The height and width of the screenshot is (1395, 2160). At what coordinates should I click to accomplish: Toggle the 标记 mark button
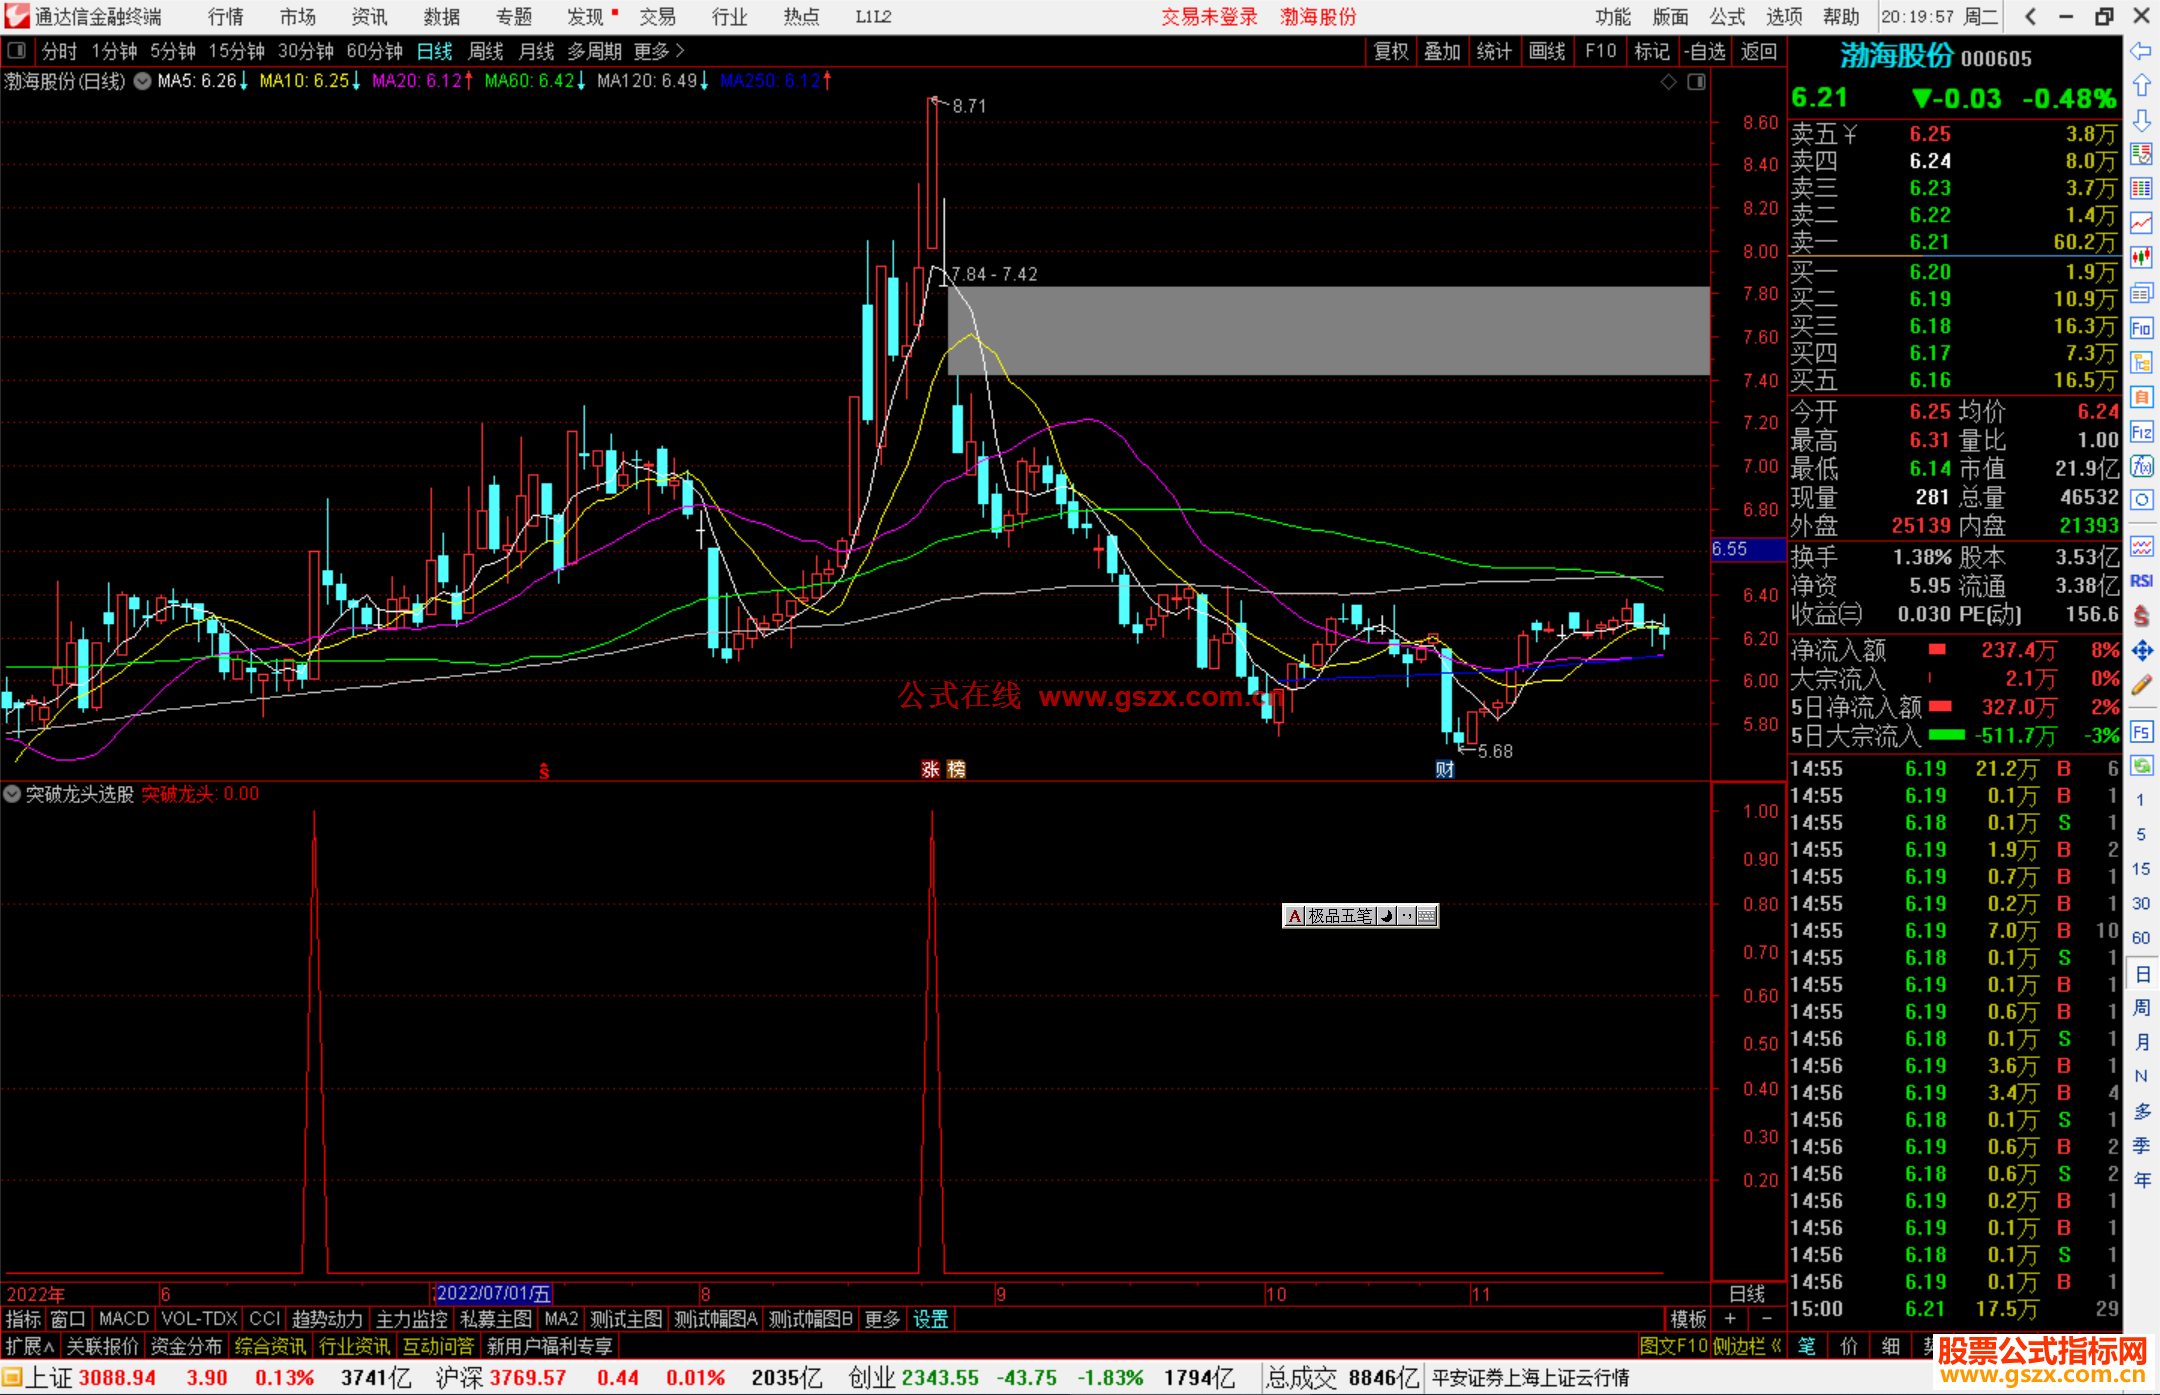[x=1652, y=51]
